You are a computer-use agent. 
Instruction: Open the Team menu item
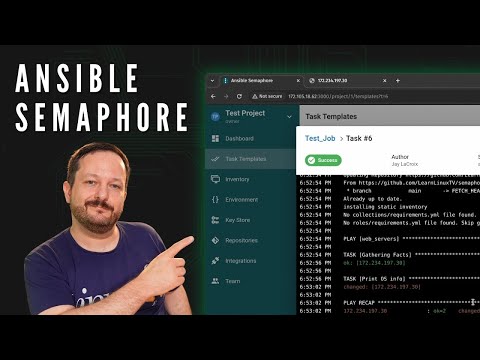coord(250,281)
